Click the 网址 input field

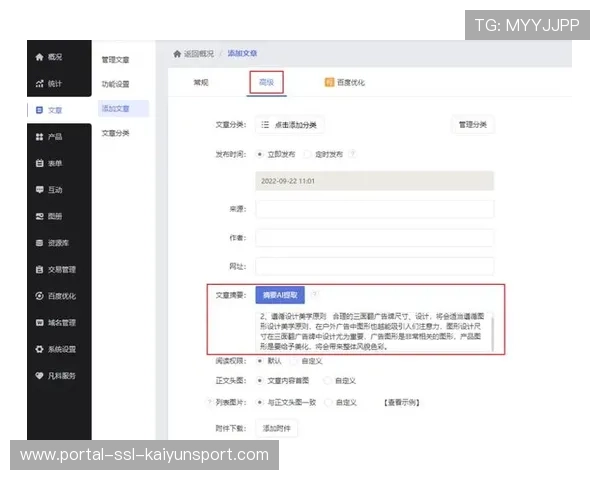point(375,266)
